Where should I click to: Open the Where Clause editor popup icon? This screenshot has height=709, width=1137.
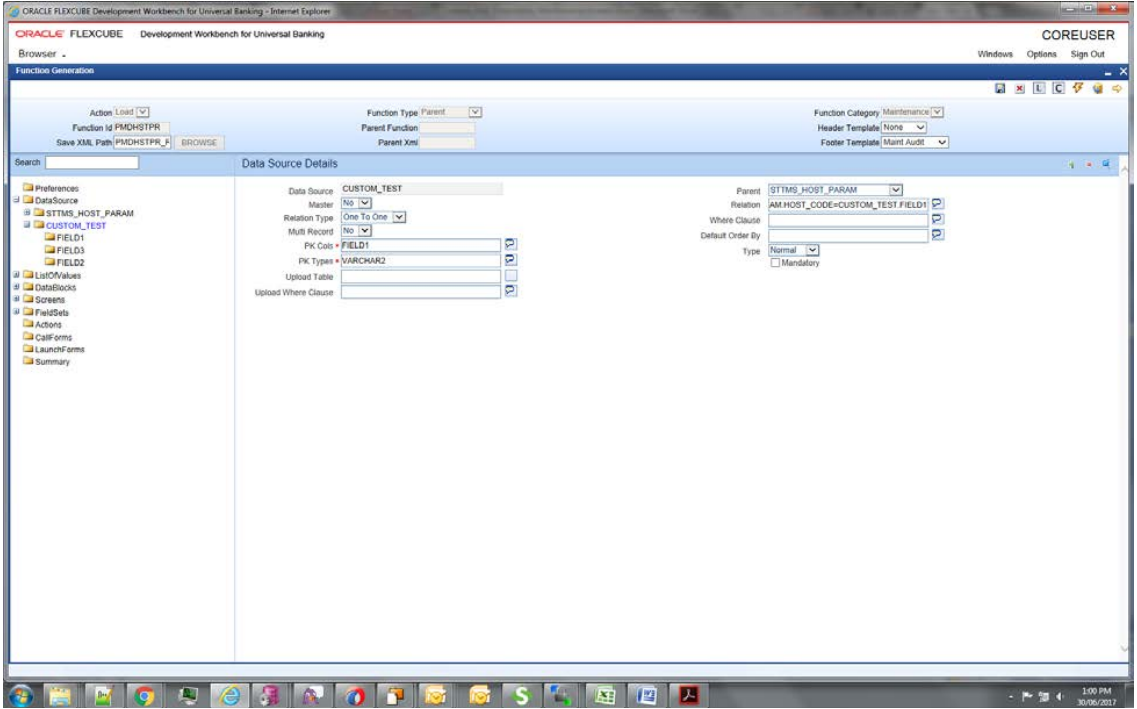pyautogui.click(x=937, y=219)
